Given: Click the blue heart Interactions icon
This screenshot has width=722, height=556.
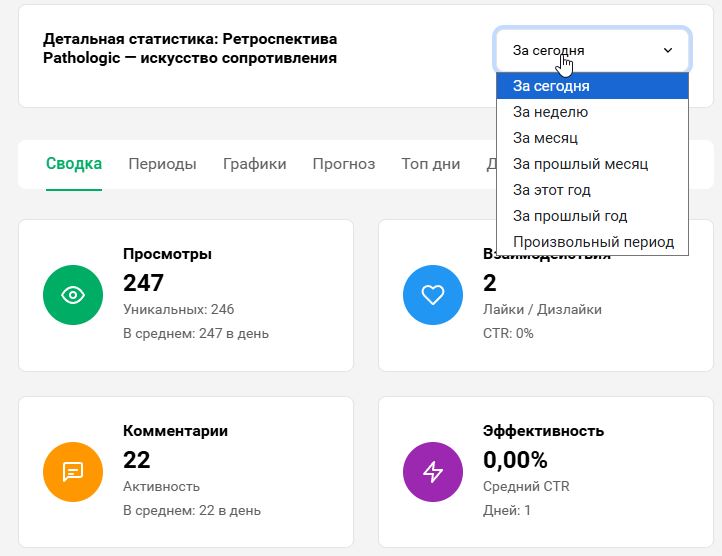Looking at the screenshot, I should 432,295.
